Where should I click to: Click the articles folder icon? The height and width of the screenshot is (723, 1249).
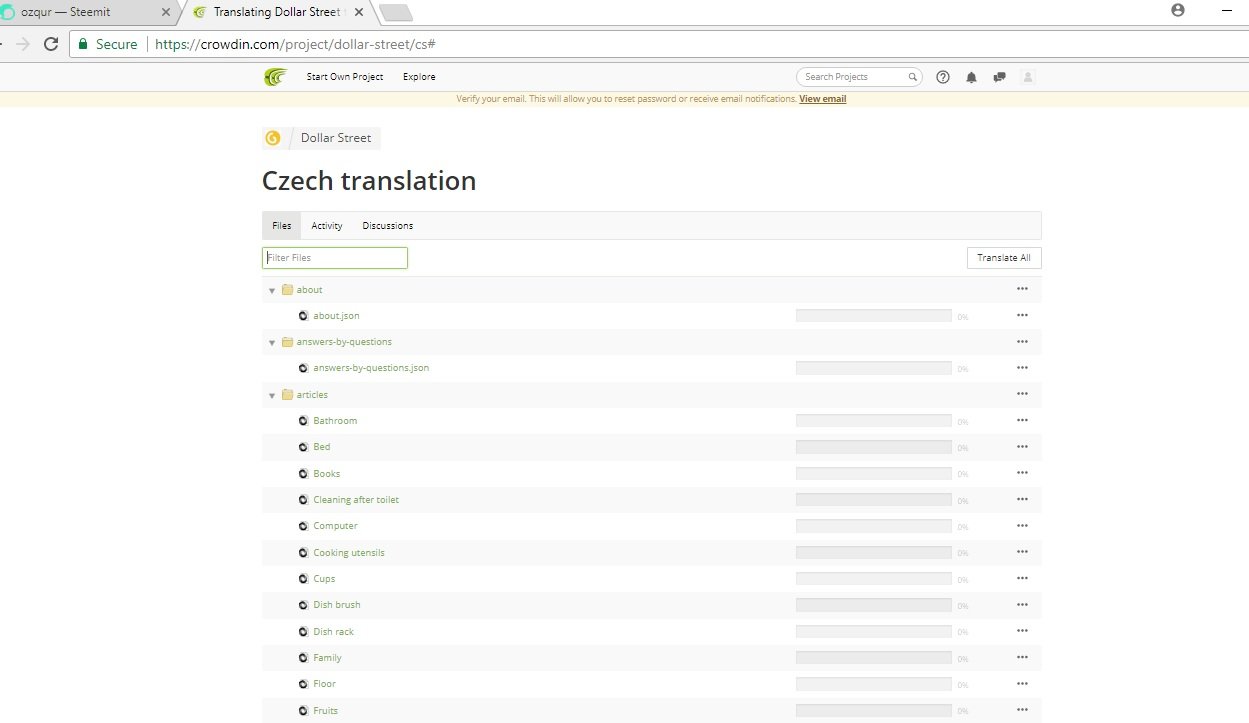point(287,394)
